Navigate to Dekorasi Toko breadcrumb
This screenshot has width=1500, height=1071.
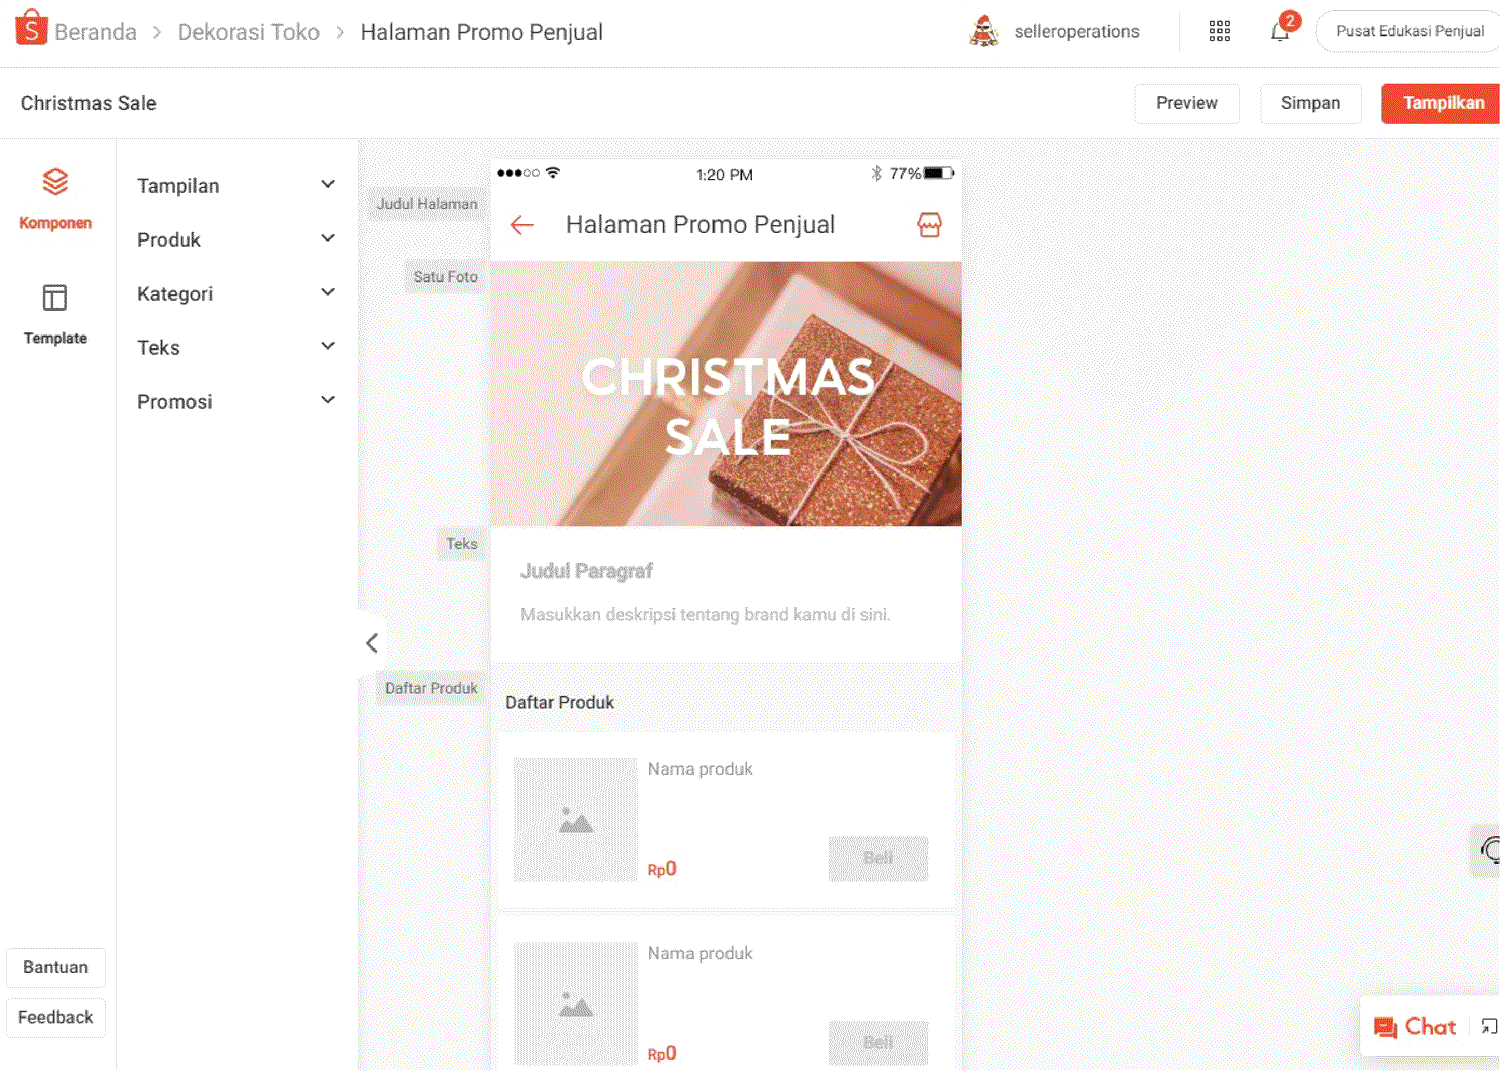248,32
